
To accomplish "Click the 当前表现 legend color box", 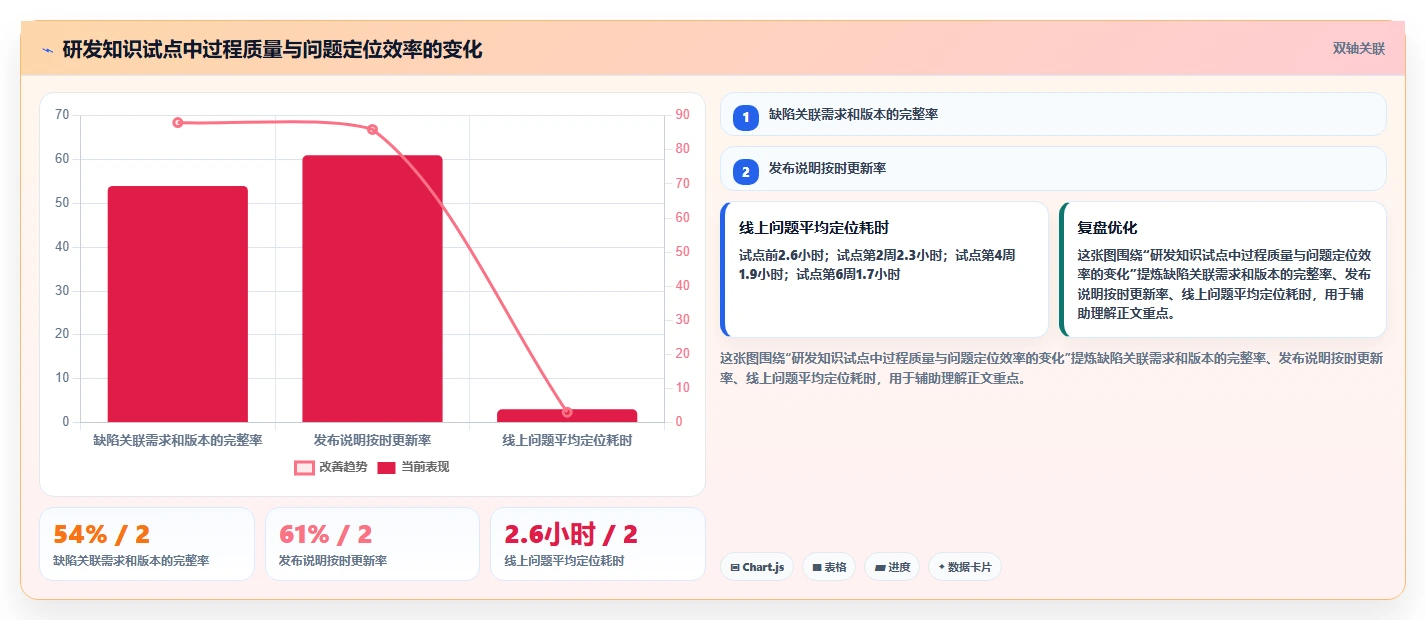I will 387,467.
